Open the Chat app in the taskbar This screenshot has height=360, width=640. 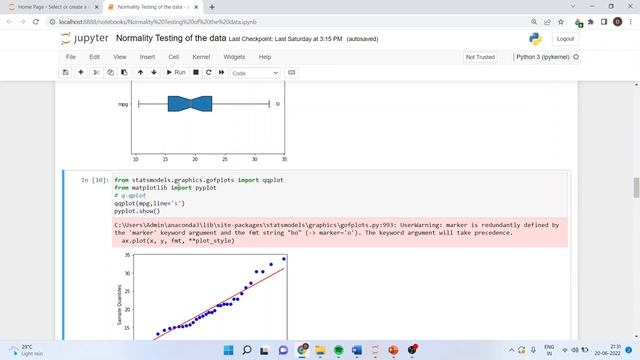tap(283, 350)
